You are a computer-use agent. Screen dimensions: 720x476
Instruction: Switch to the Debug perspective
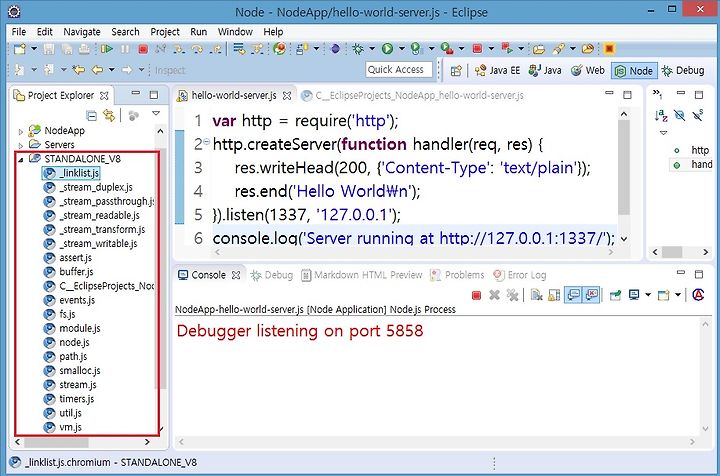click(683, 70)
